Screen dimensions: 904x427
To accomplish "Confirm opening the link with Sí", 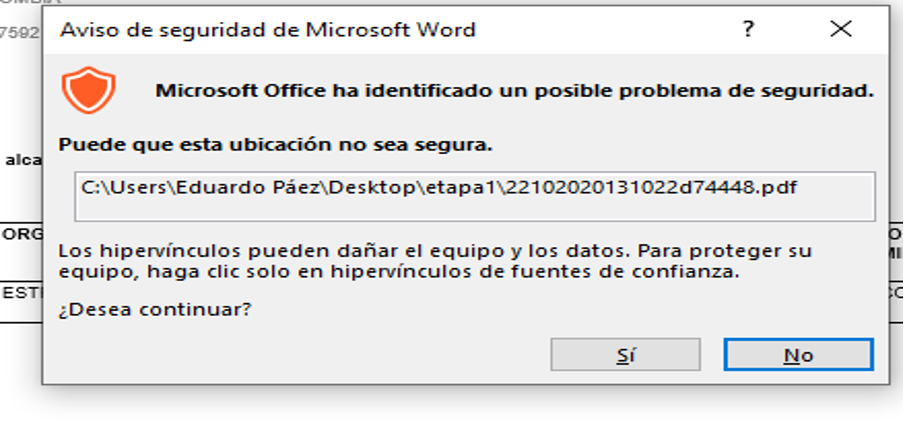I will coord(626,354).
